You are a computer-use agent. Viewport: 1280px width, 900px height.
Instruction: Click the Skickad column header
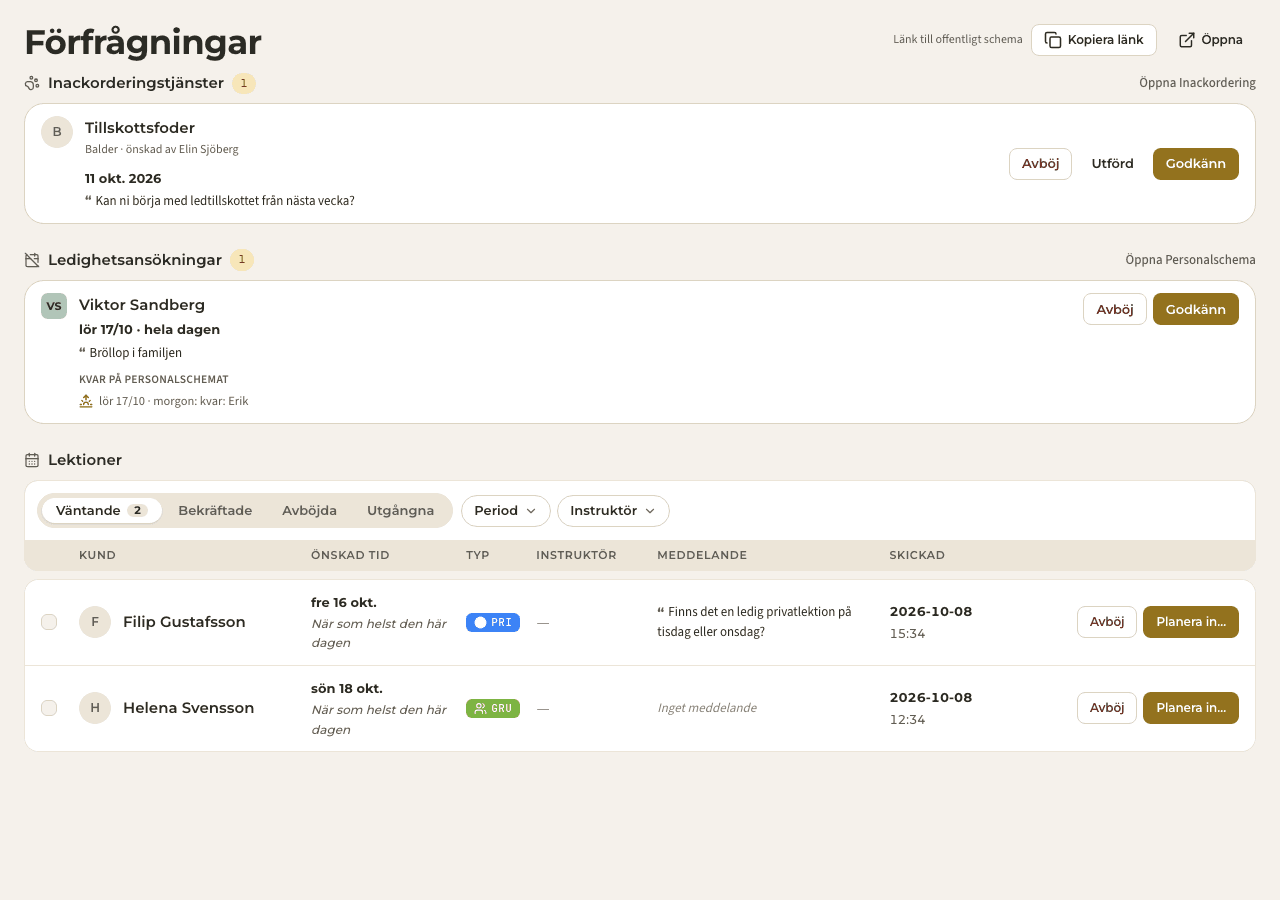(x=917, y=556)
